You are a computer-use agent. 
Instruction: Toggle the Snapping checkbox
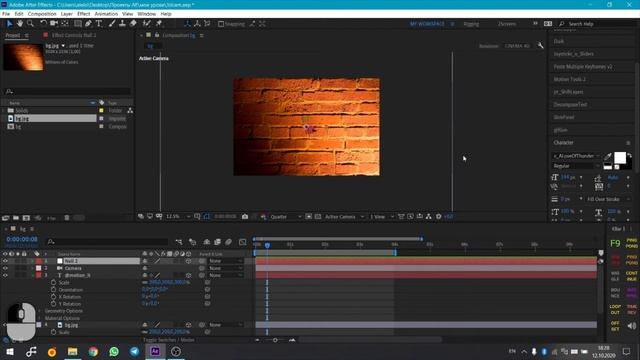tap(221, 24)
